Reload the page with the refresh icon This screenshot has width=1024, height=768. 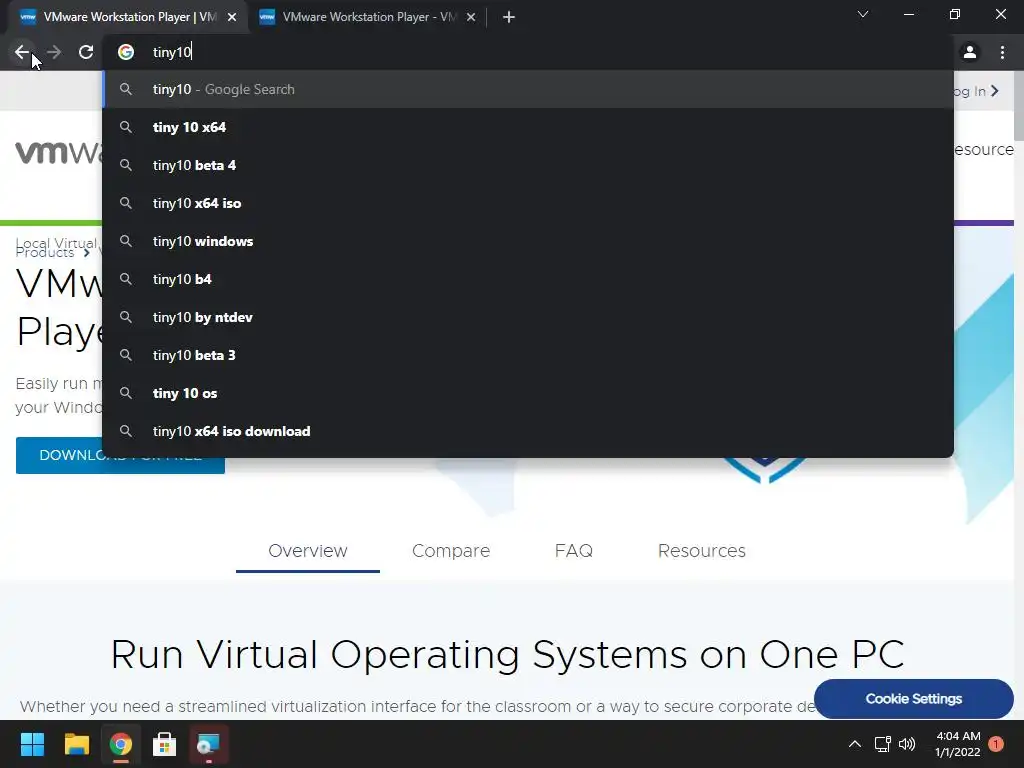pos(86,52)
